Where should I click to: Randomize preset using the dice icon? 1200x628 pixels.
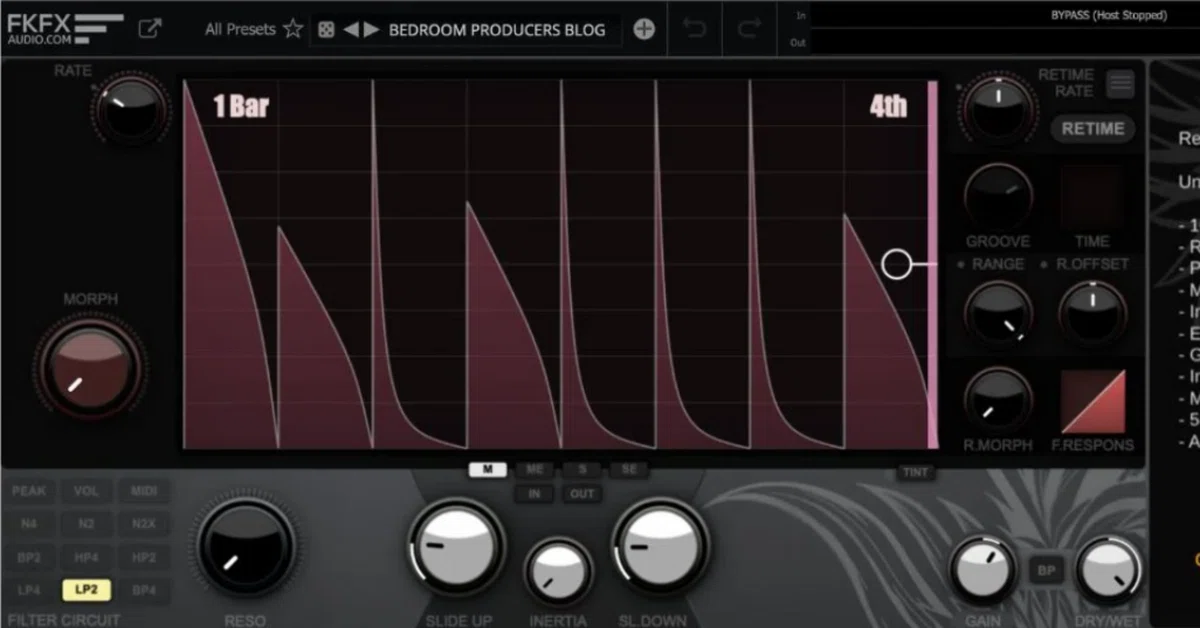[326, 30]
